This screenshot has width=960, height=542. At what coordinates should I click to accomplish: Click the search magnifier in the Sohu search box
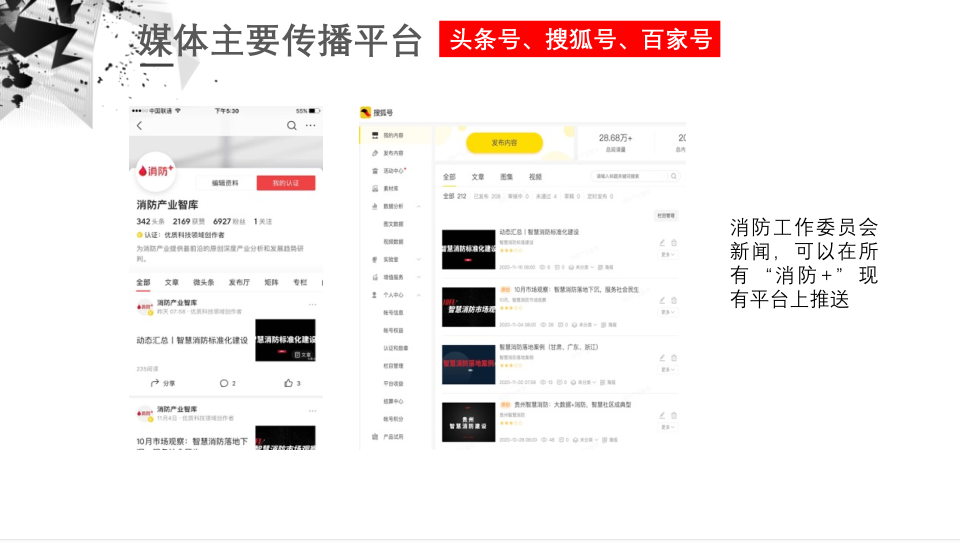[673, 176]
